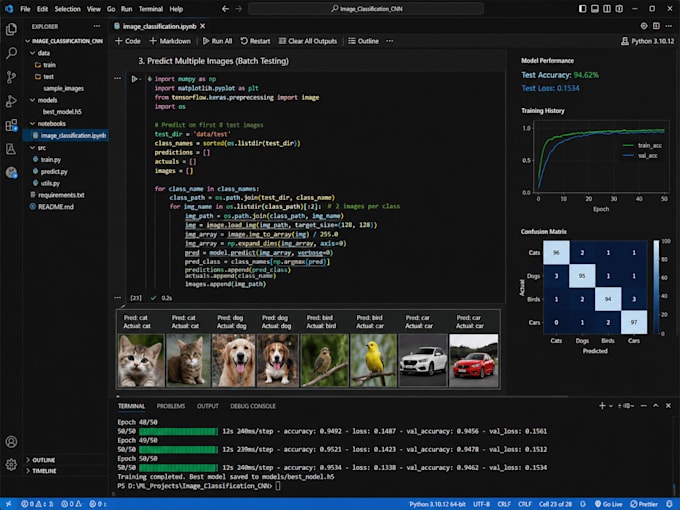
Task: Open requirements.txt file
Action: [61, 195]
